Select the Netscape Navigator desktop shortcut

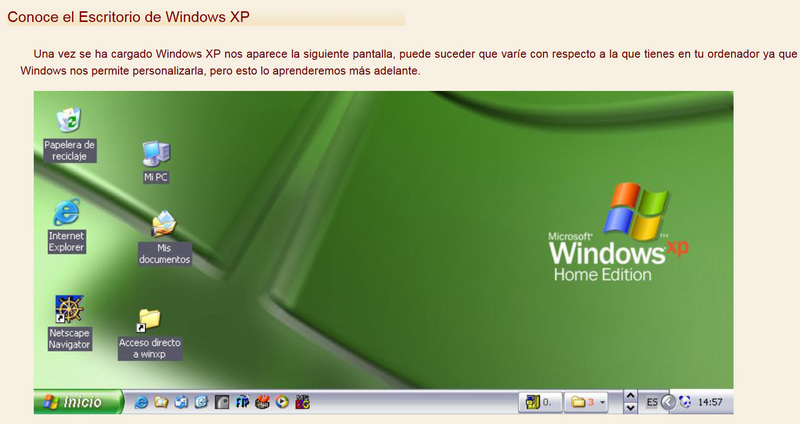69,322
